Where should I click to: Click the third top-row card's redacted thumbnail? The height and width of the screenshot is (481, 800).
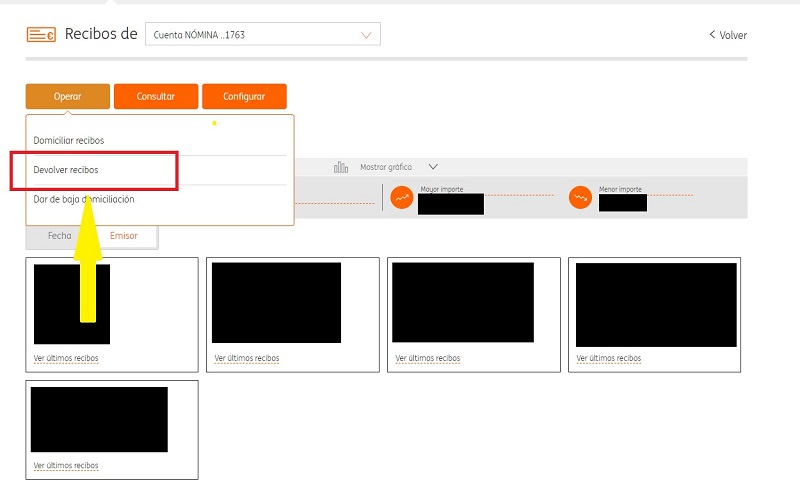462,303
